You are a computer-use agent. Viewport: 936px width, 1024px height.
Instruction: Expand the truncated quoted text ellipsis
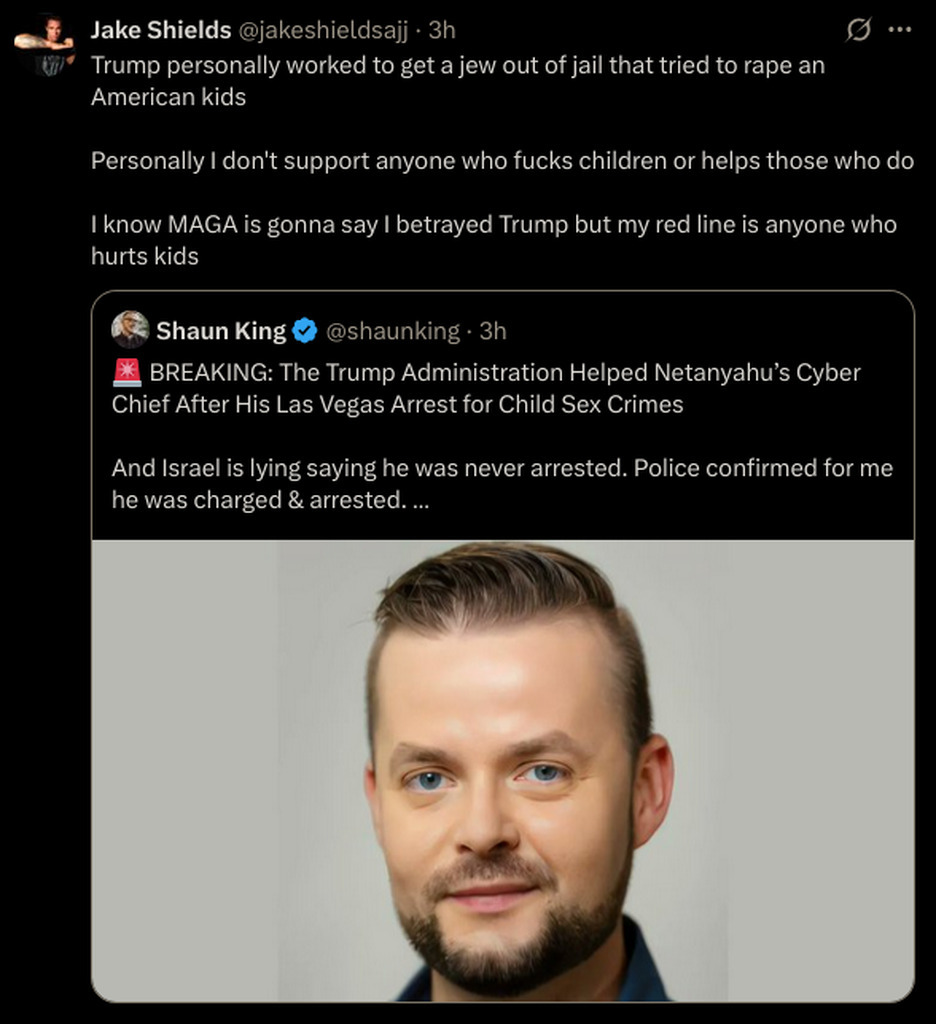[421, 500]
